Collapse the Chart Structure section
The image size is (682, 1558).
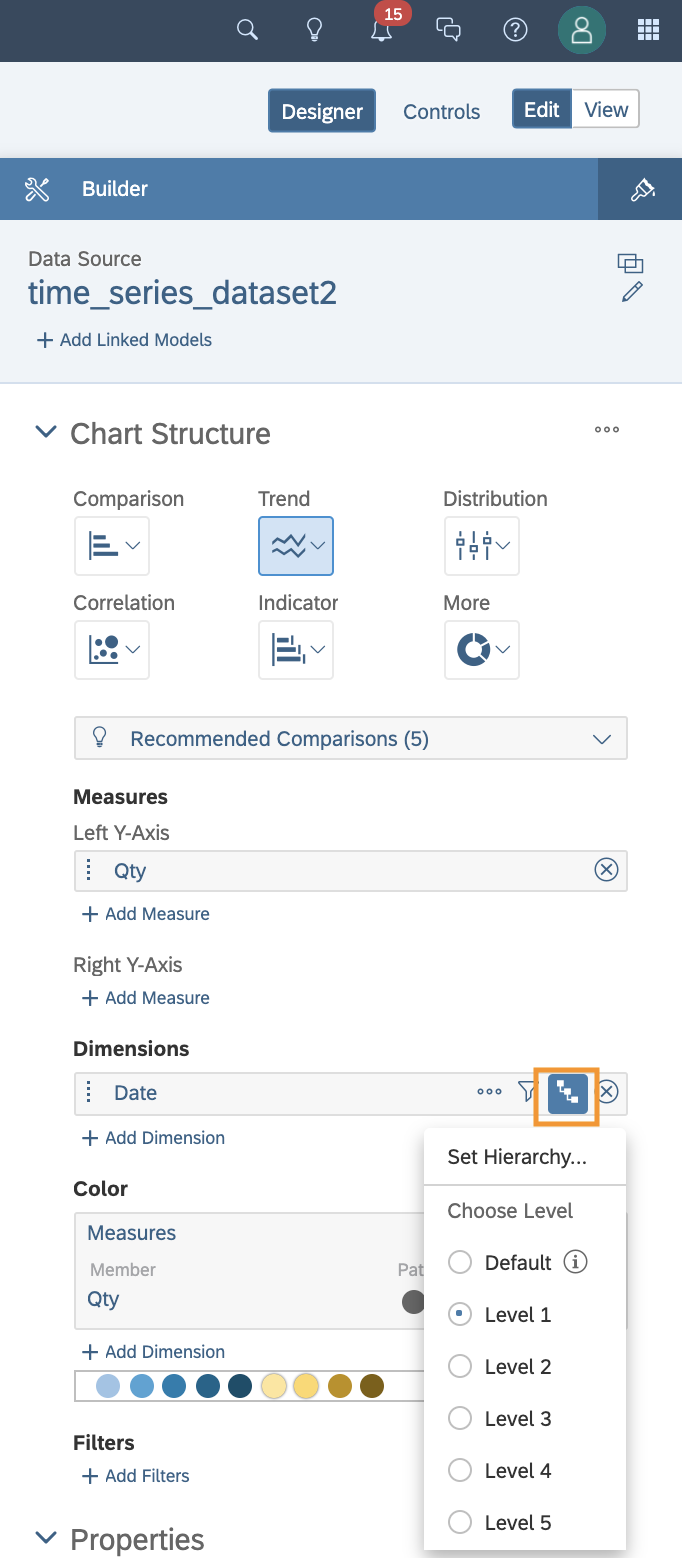[x=46, y=433]
